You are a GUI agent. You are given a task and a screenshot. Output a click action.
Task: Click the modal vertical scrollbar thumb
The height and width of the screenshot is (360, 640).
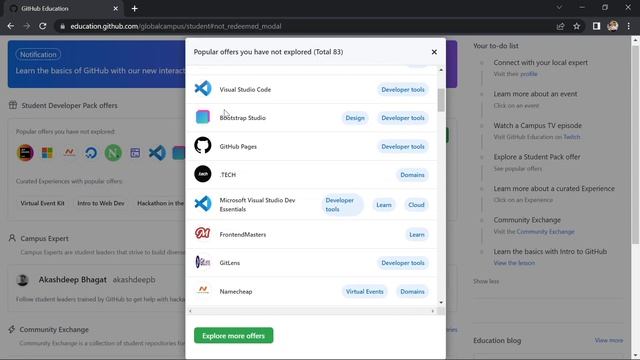point(441,100)
